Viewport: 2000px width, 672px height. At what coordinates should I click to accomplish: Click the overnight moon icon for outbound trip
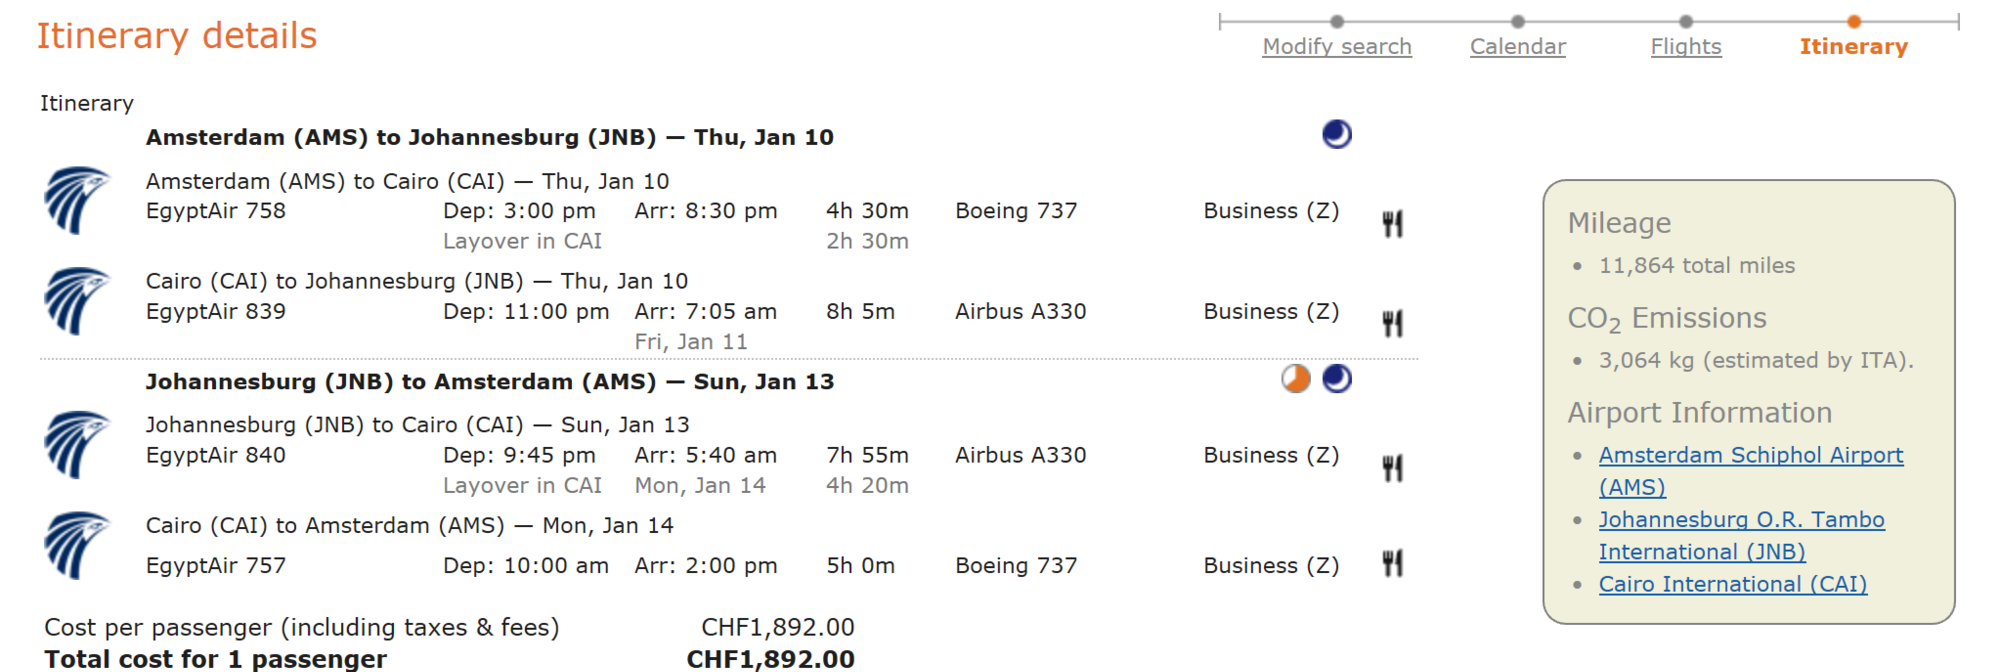tap(1337, 134)
